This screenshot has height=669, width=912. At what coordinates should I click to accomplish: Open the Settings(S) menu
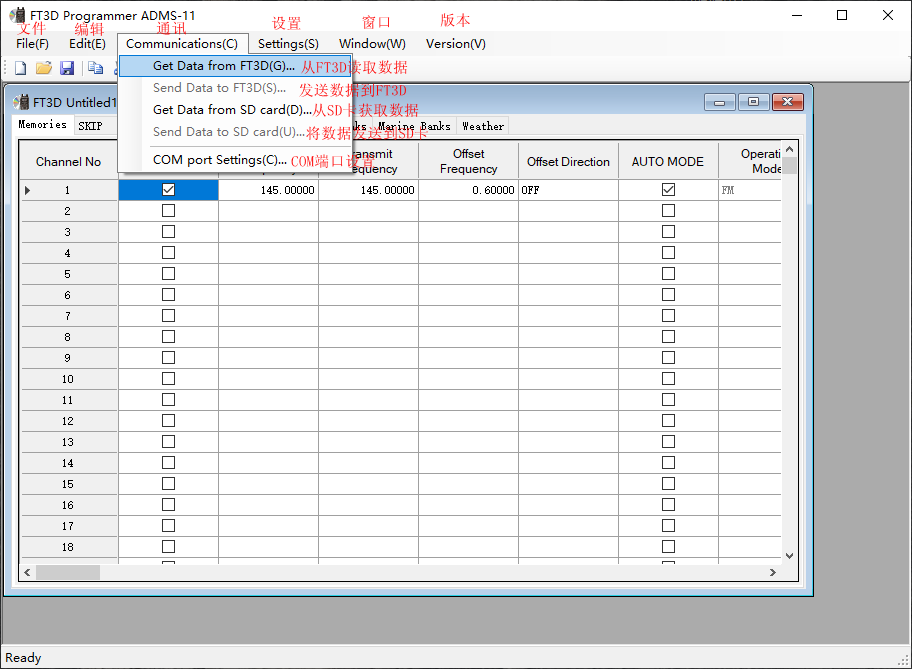click(x=288, y=44)
